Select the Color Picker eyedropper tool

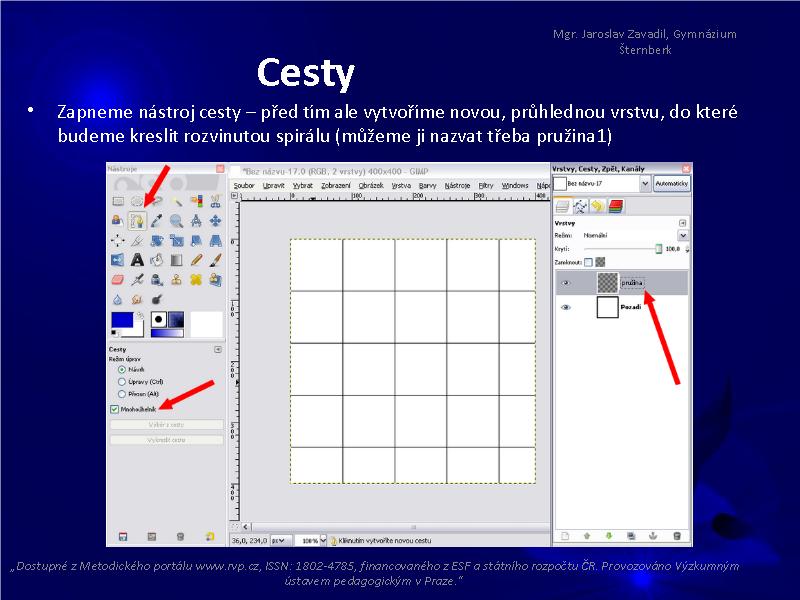(x=157, y=221)
